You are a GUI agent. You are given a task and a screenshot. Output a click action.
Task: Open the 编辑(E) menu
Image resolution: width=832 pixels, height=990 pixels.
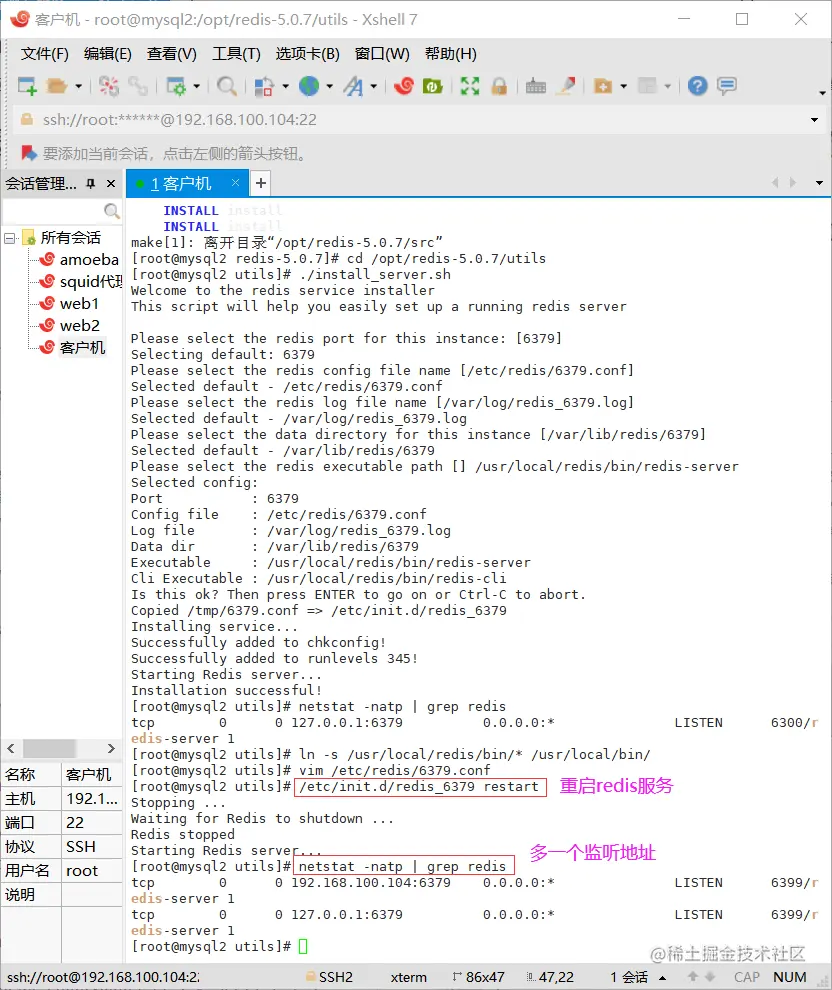coord(107,54)
